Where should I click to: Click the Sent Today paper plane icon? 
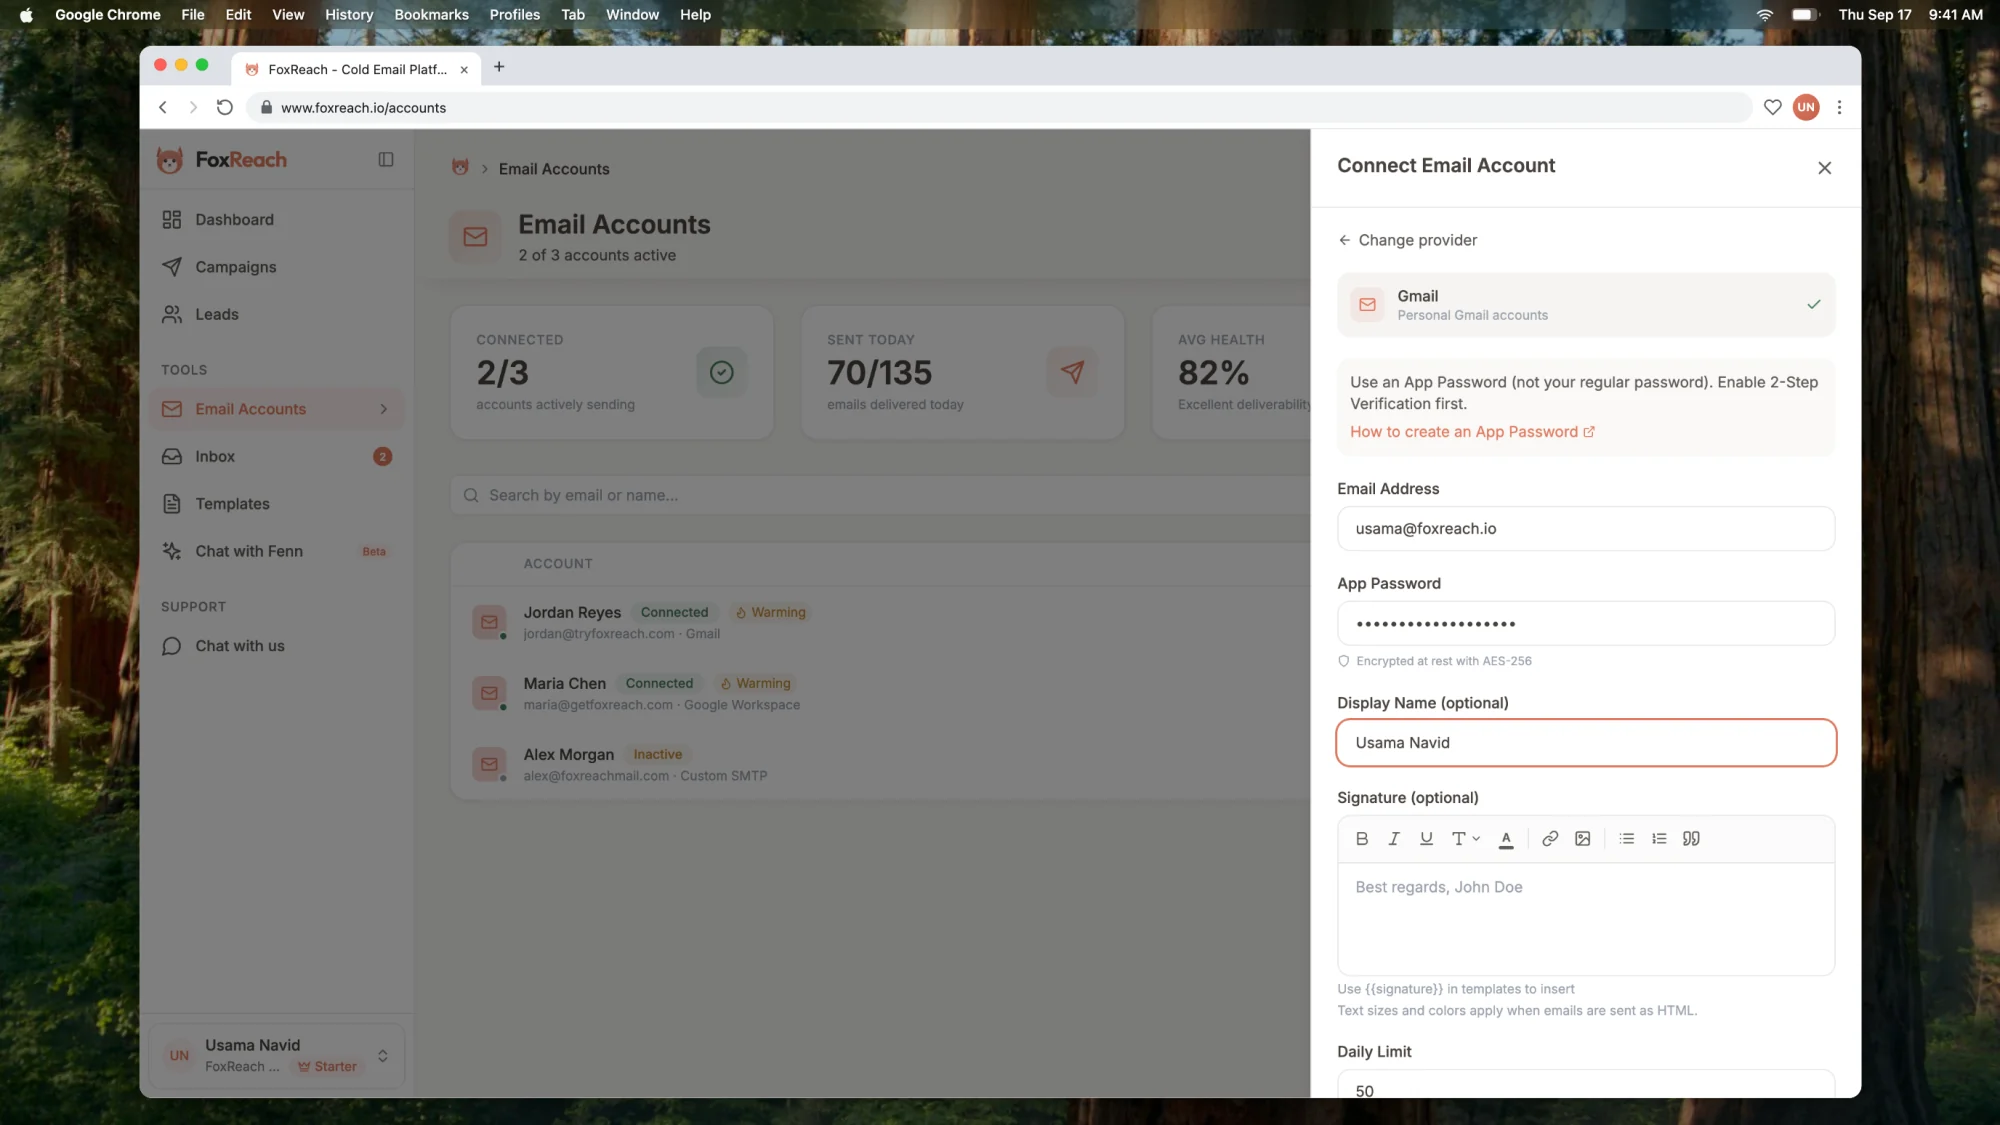[x=1072, y=372]
